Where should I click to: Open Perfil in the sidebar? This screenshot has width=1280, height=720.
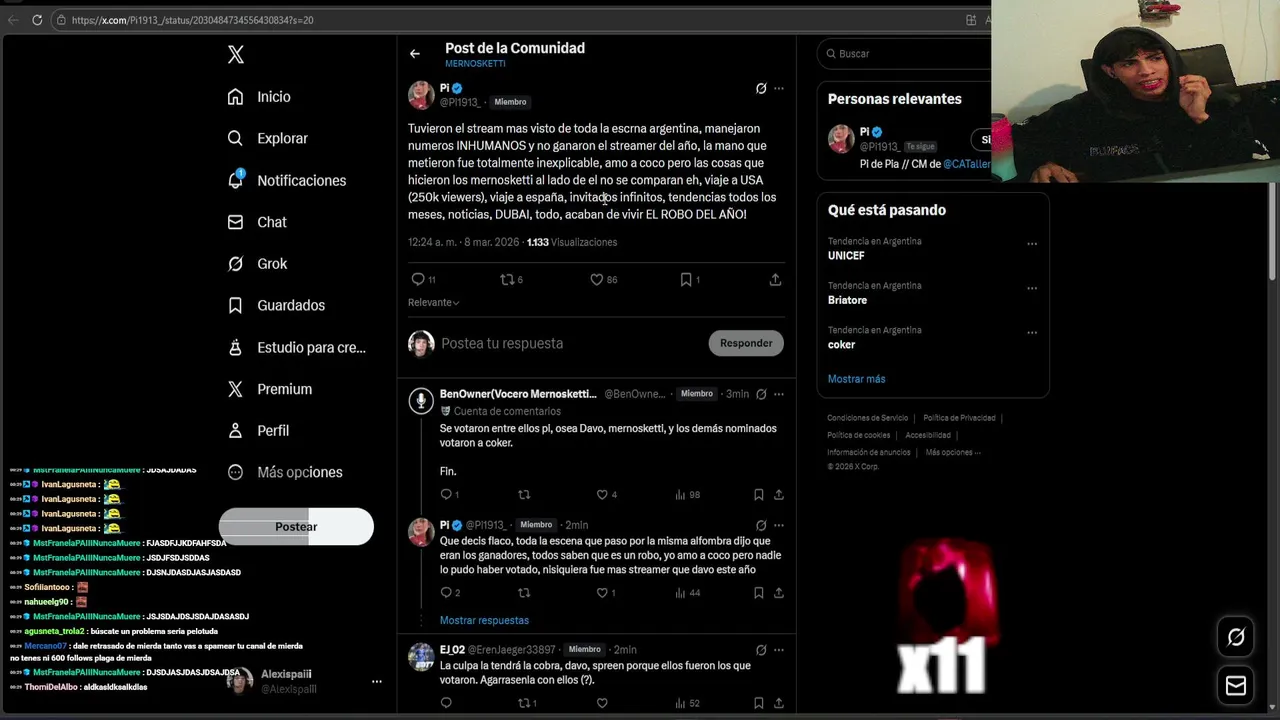pyautogui.click(x=258, y=430)
